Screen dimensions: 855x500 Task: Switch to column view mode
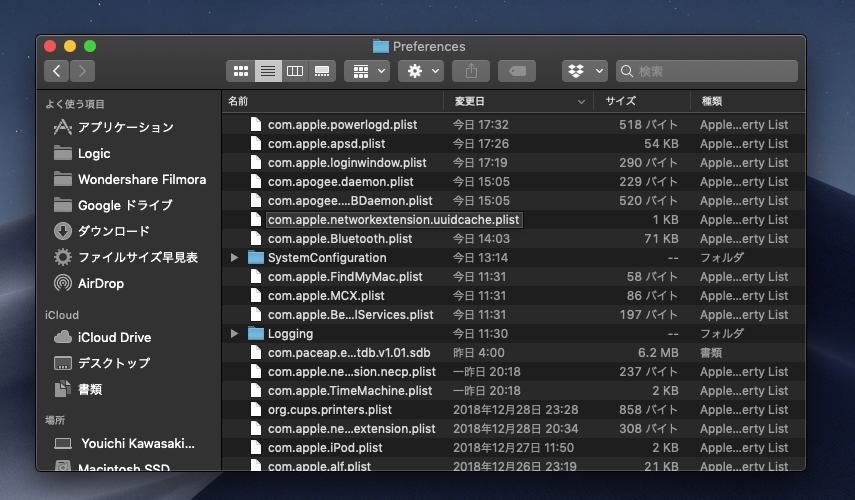(294, 71)
